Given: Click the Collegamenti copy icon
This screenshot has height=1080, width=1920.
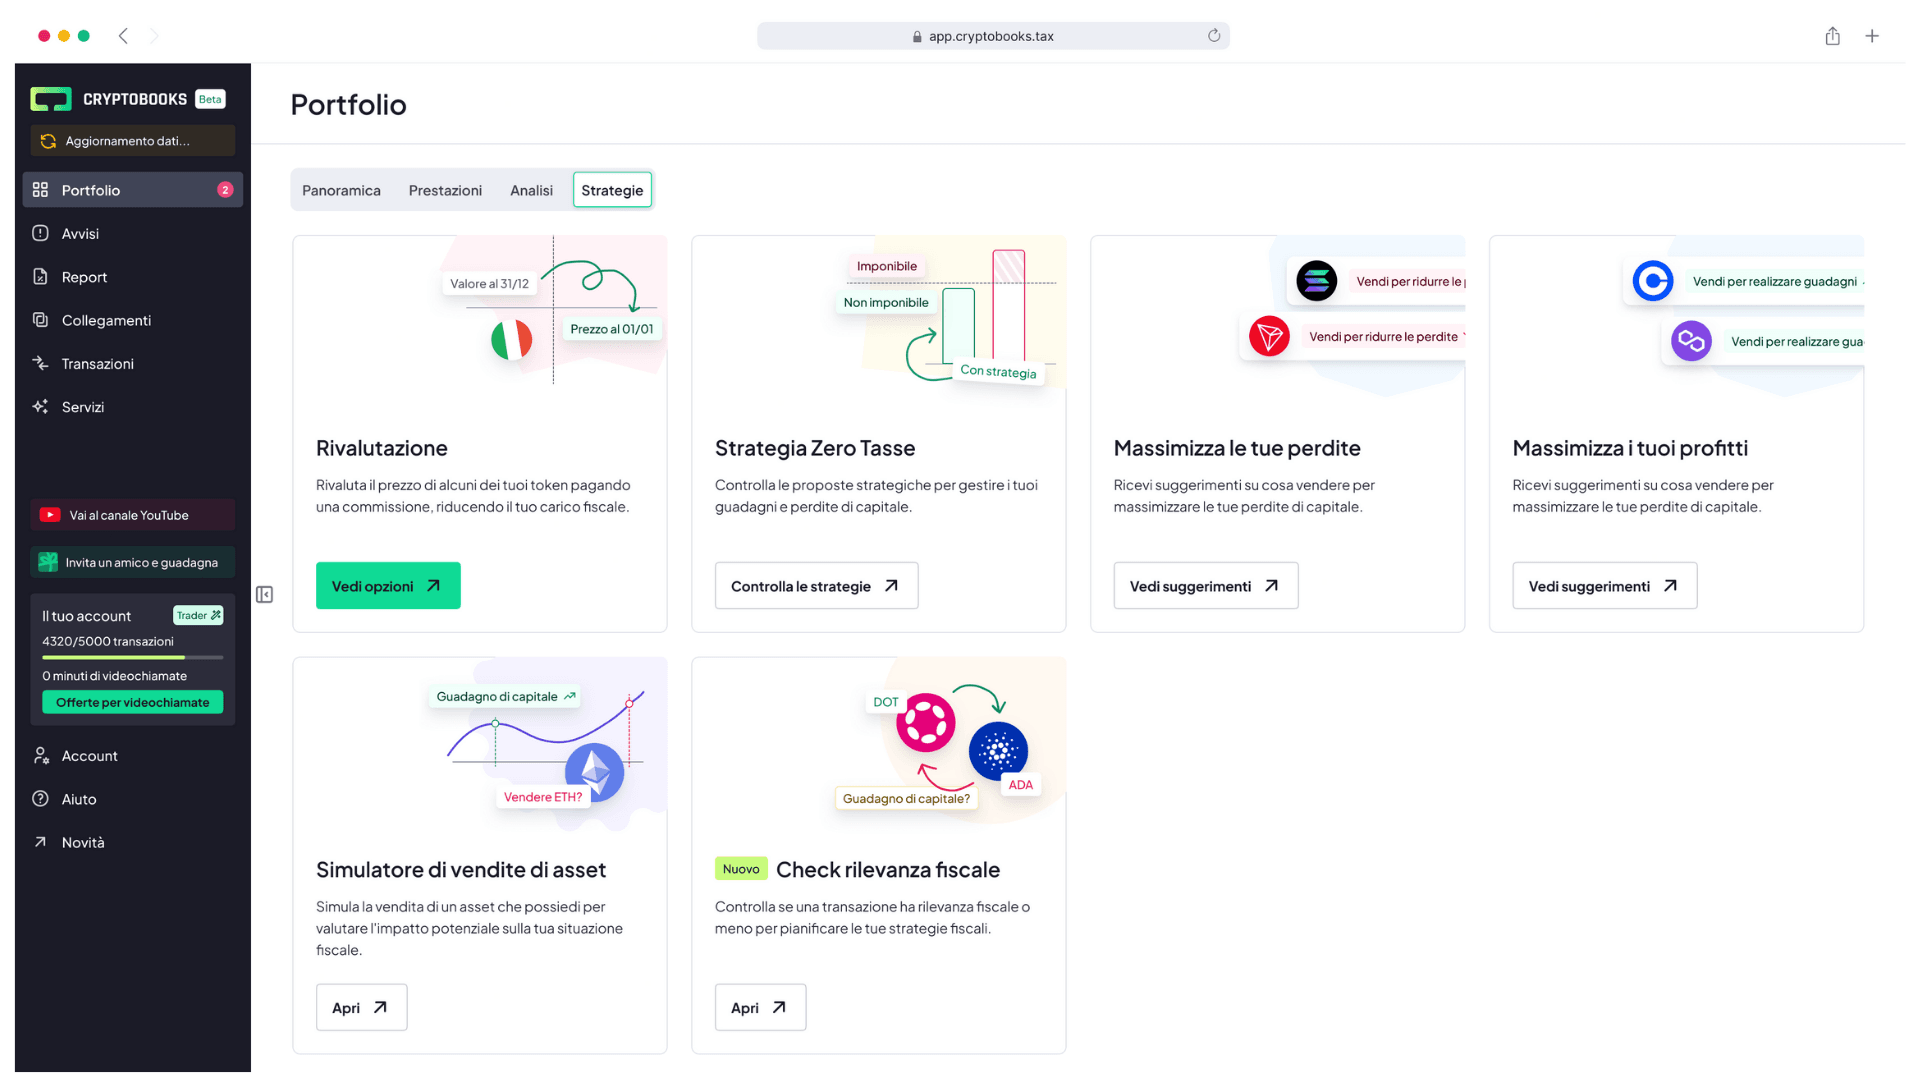Looking at the screenshot, I should click(40, 320).
